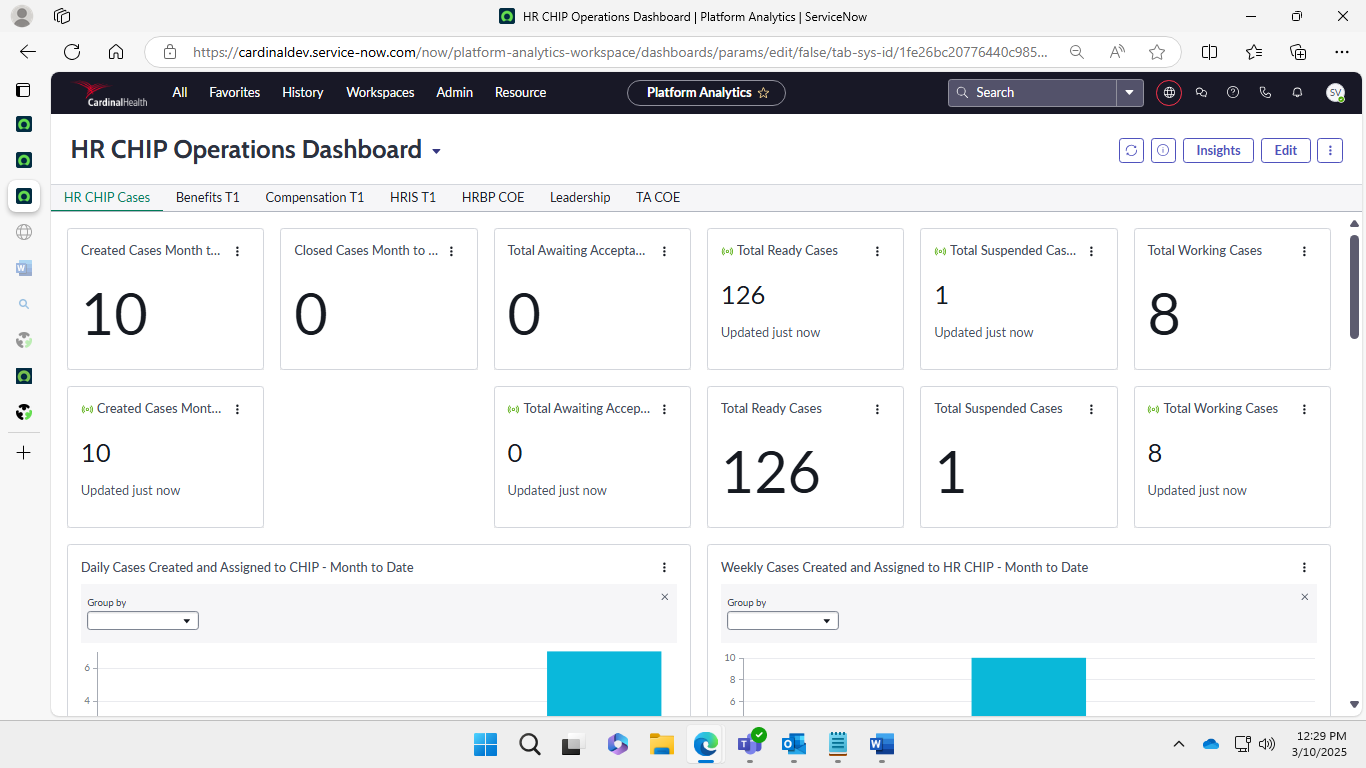This screenshot has width=1366, height=768.
Task: Open Workspaces menu
Action: [380, 92]
